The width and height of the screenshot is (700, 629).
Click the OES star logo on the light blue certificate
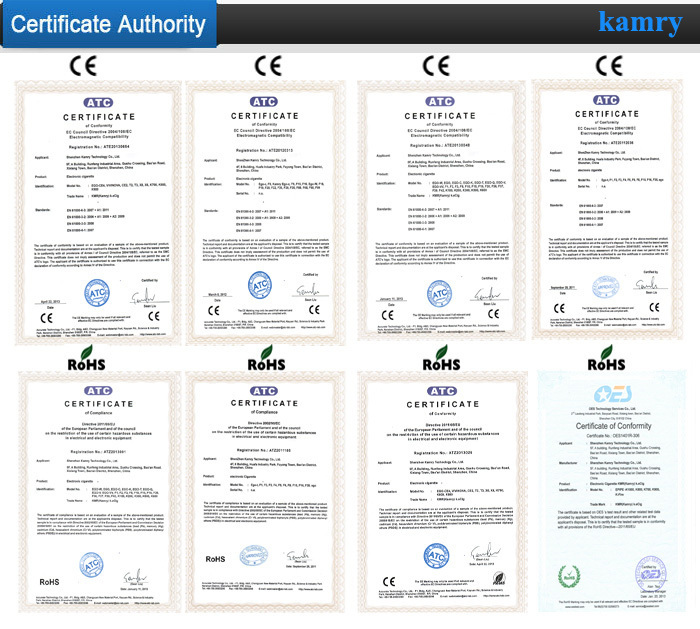click(612, 394)
